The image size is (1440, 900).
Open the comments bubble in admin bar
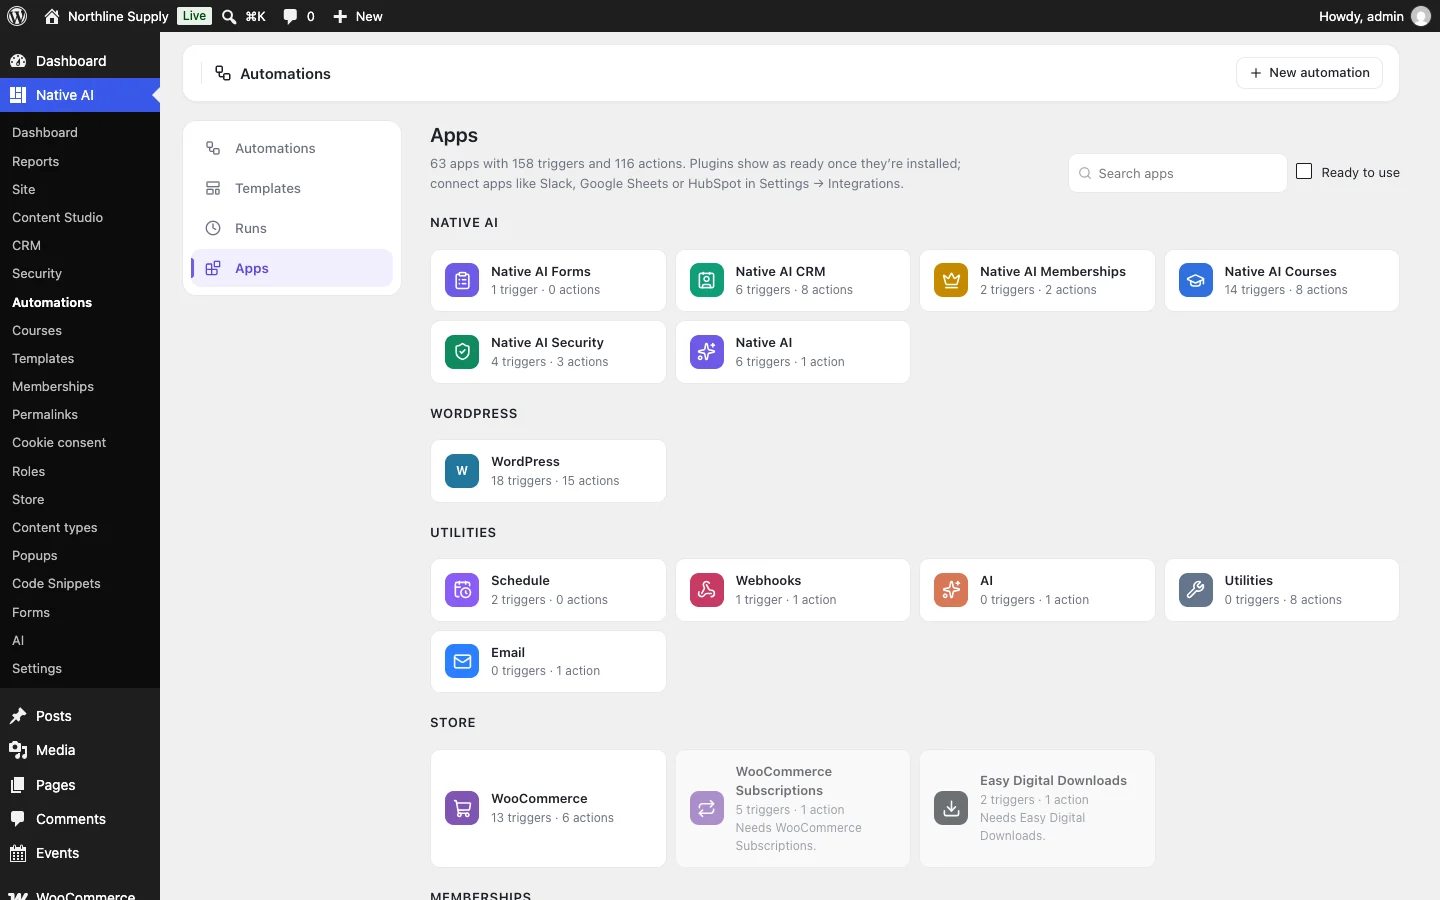[x=298, y=16]
